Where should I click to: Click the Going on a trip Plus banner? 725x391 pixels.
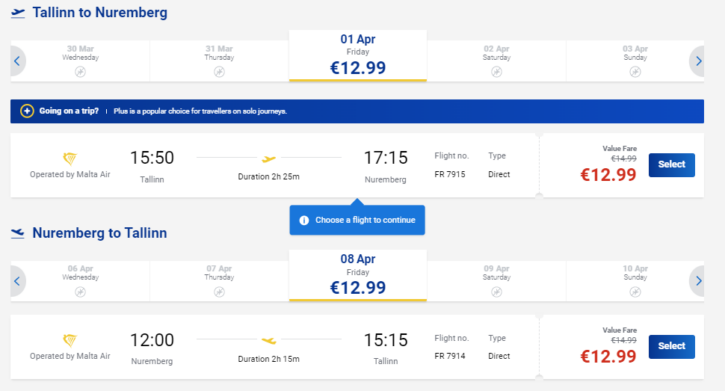pyautogui.click(x=357, y=111)
